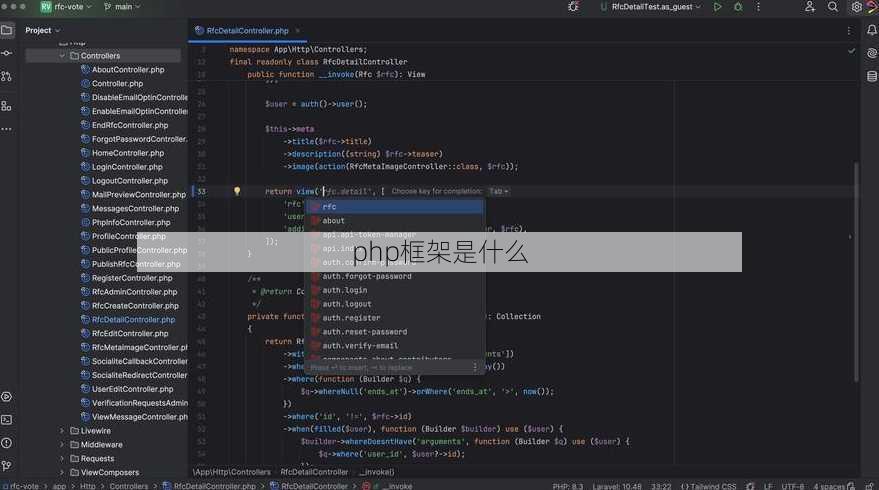879x490 pixels.
Task: Open the Pull Requests tool window icon
Action: tap(7, 76)
